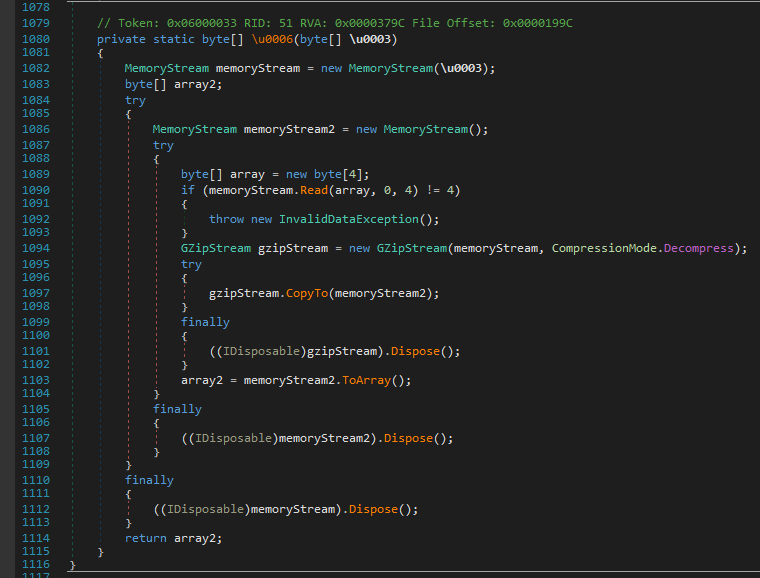The image size is (760, 578).
Task: Click line number 1094 in the gutter
Action: click(x=36, y=249)
